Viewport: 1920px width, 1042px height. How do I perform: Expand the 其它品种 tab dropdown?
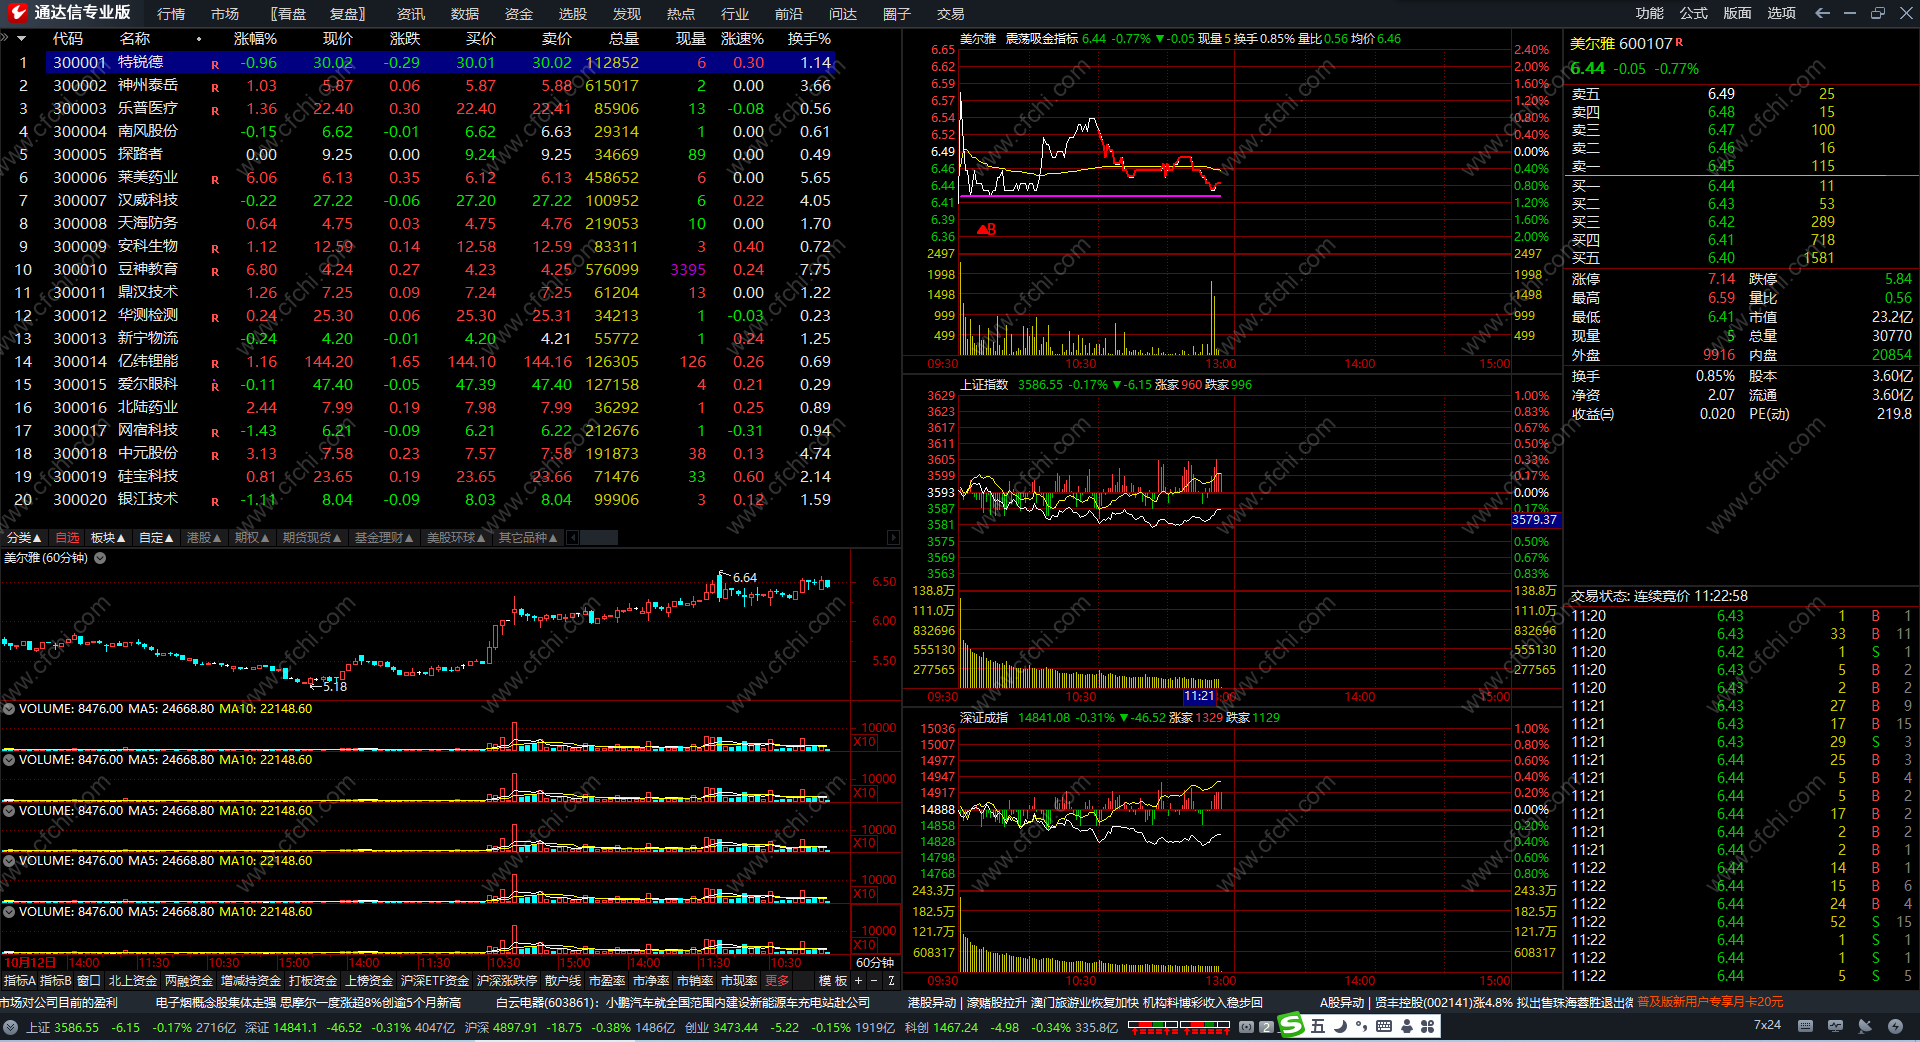coord(528,538)
